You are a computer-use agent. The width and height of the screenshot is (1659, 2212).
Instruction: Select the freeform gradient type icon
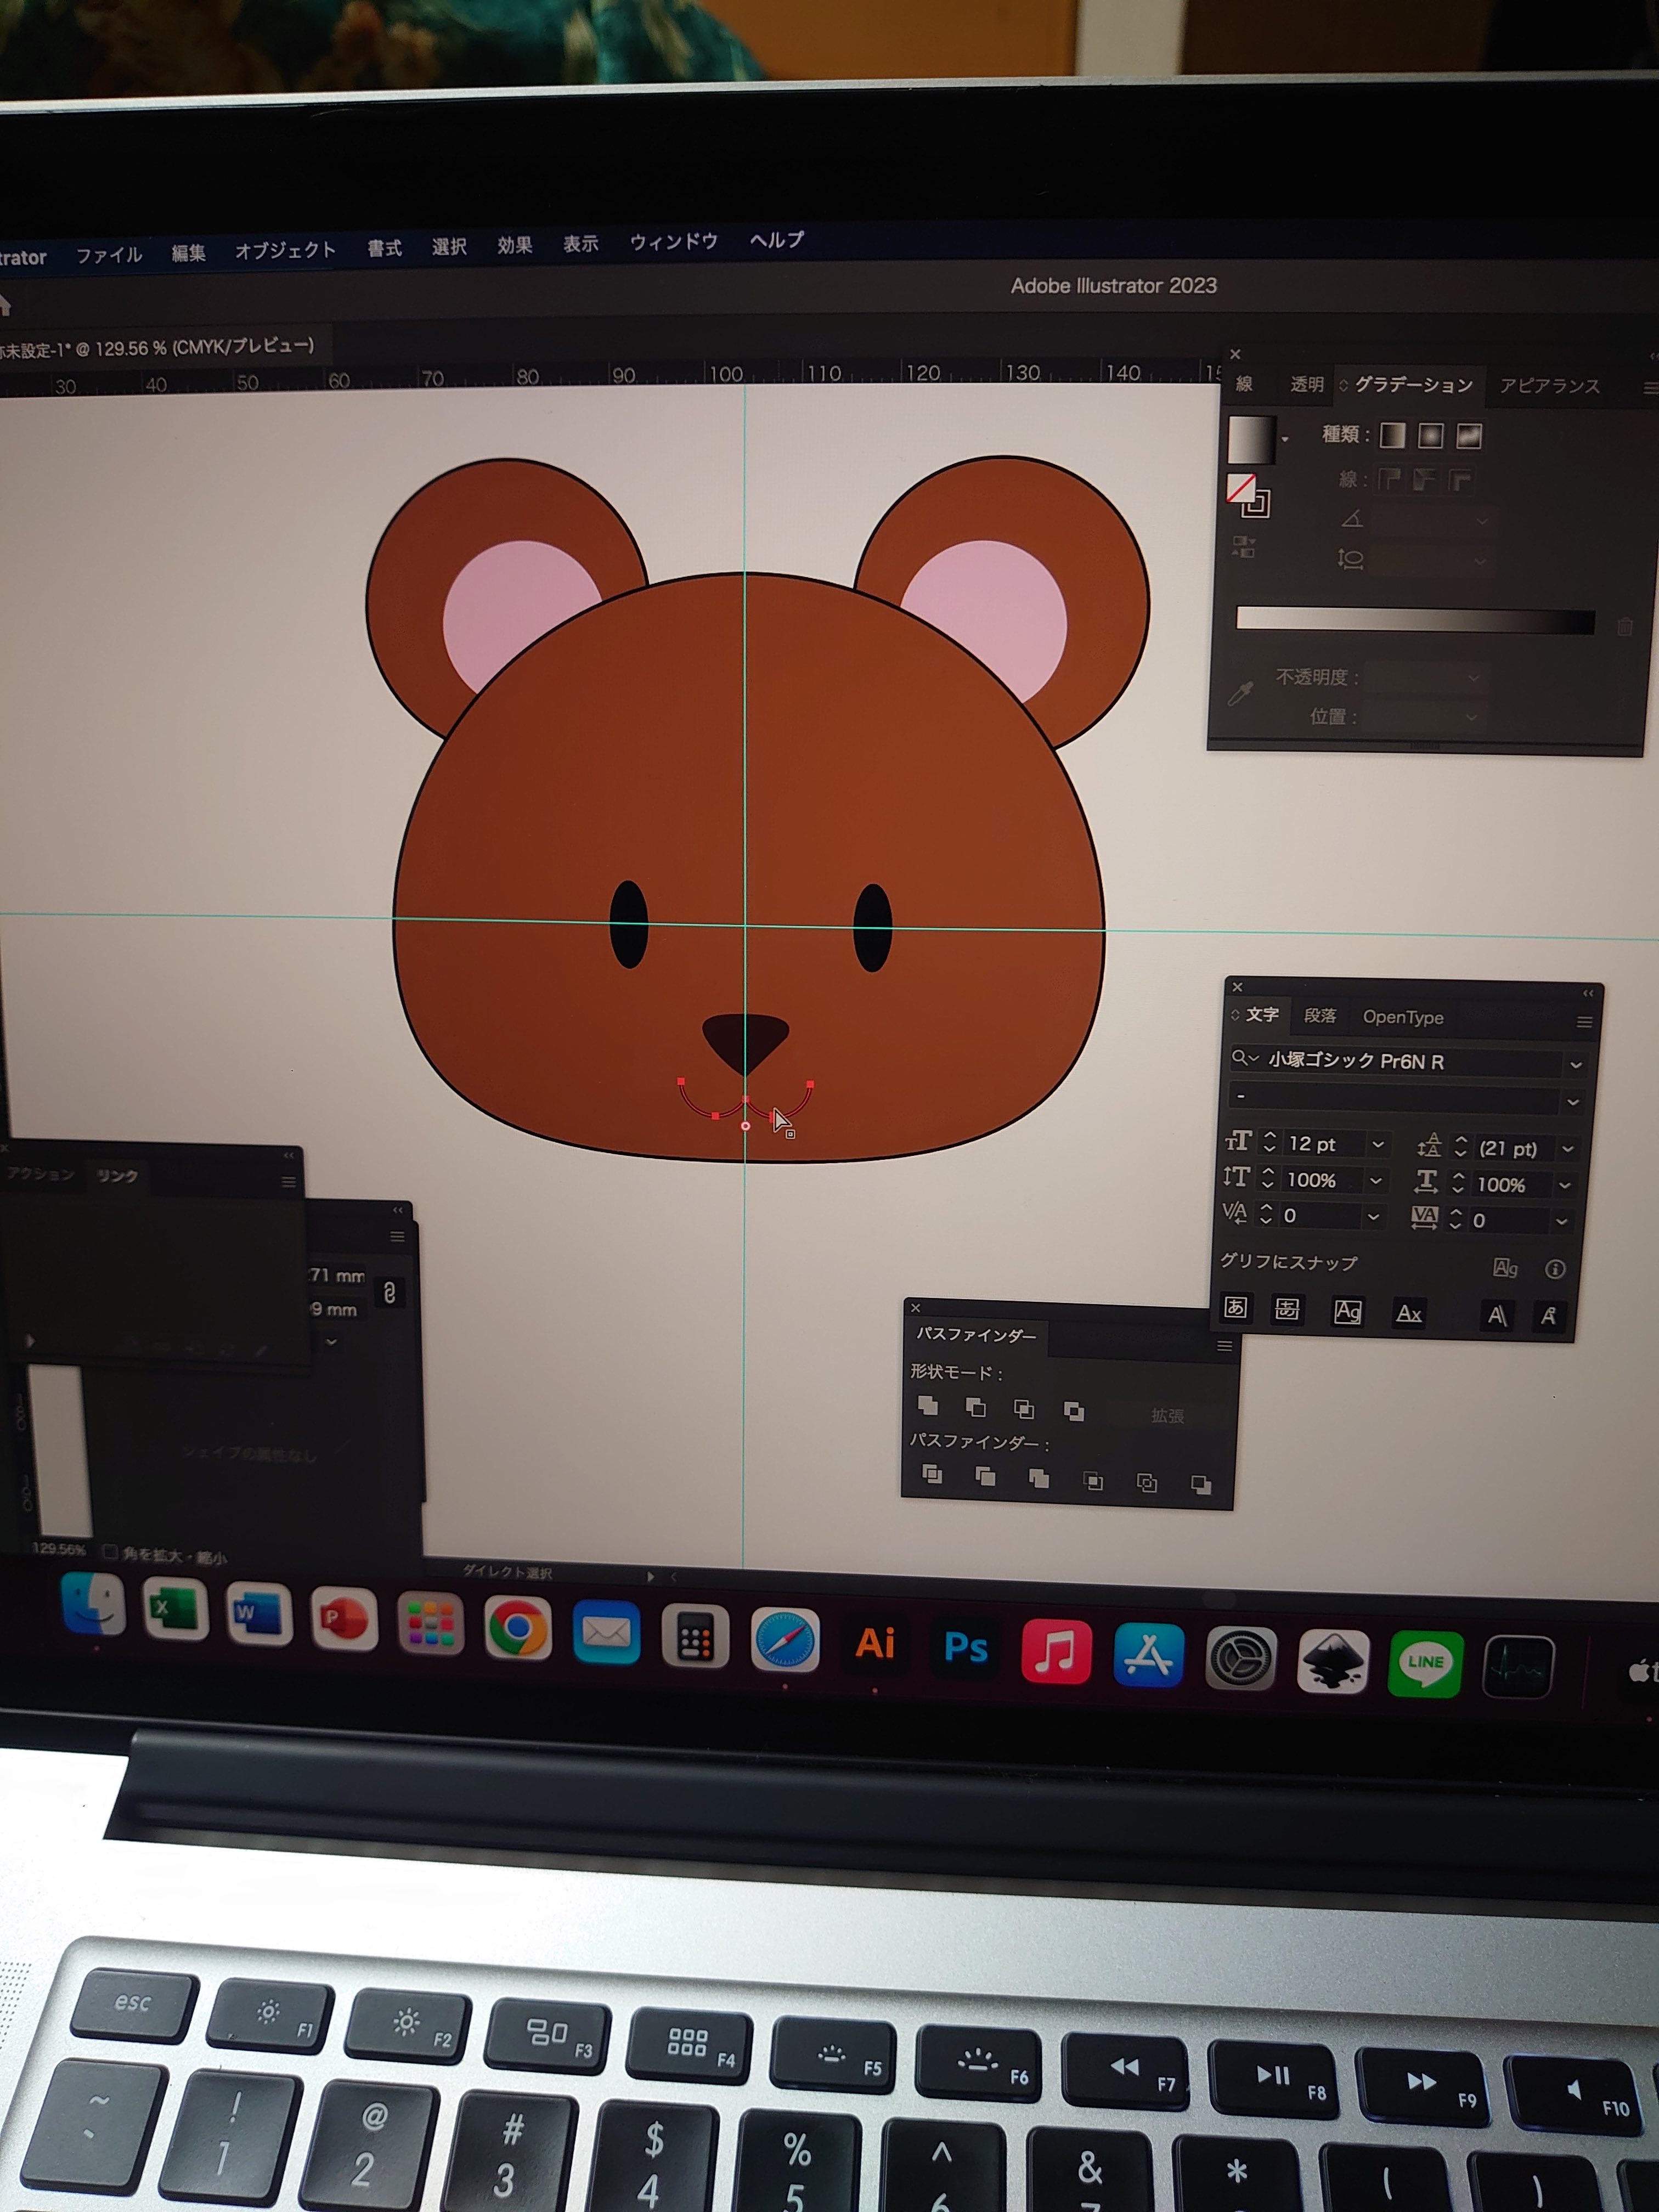(1469, 435)
